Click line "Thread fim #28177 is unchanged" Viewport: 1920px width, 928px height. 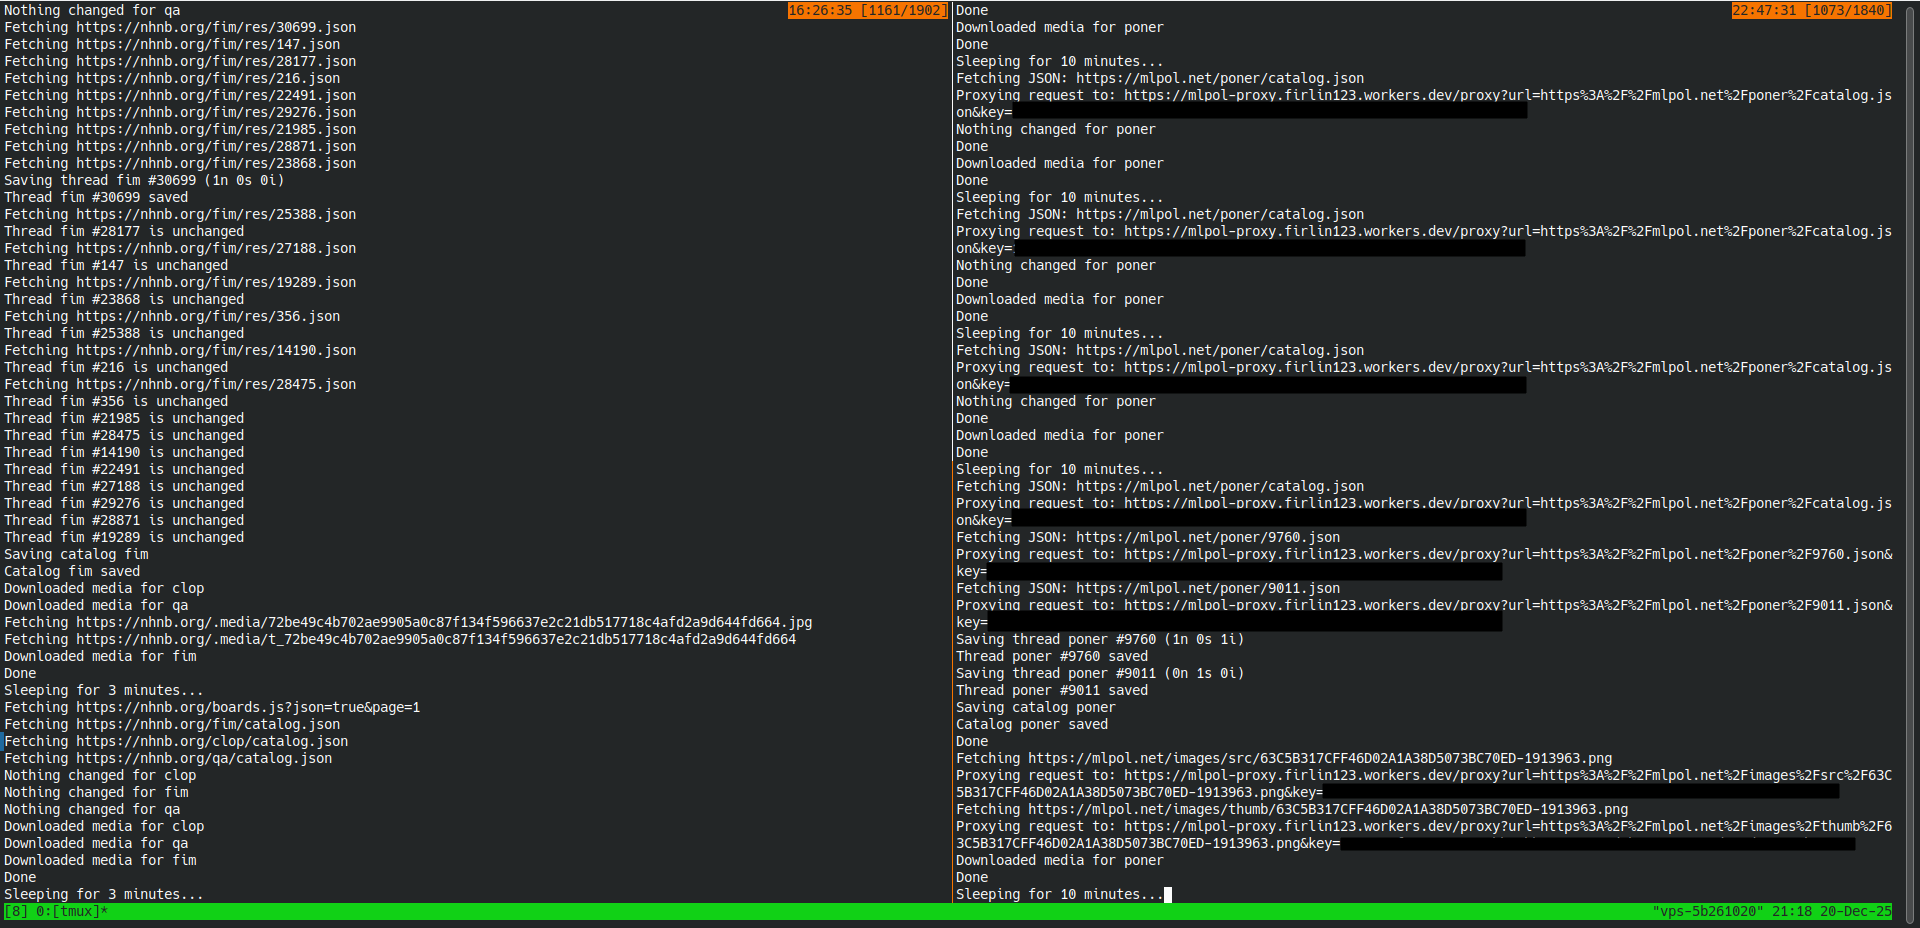tap(124, 231)
